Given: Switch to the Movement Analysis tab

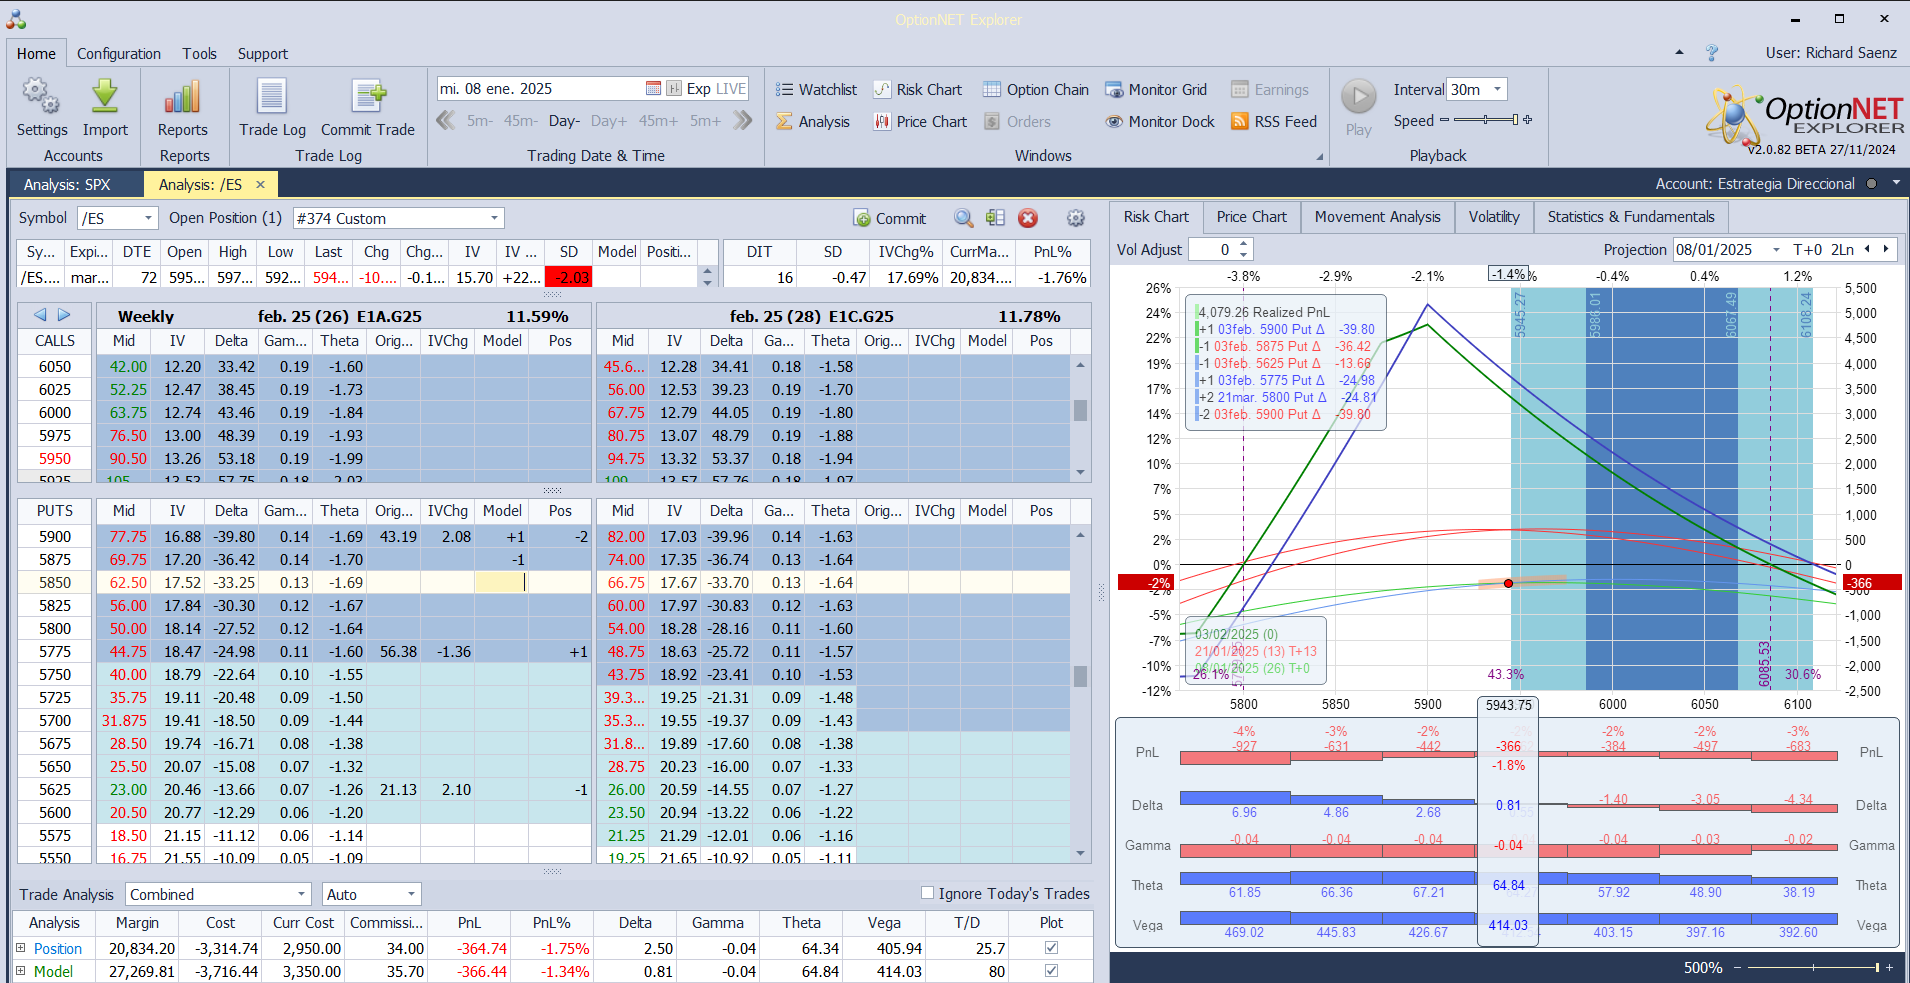Looking at the screenshot, I should pos(1377,217).
